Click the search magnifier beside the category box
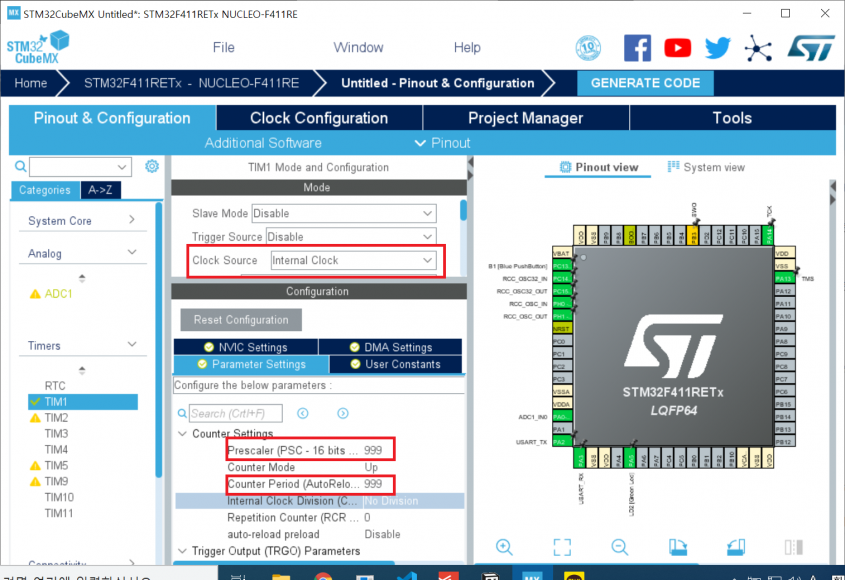This screenshot has height=580, width=845. tap(20, 166)
